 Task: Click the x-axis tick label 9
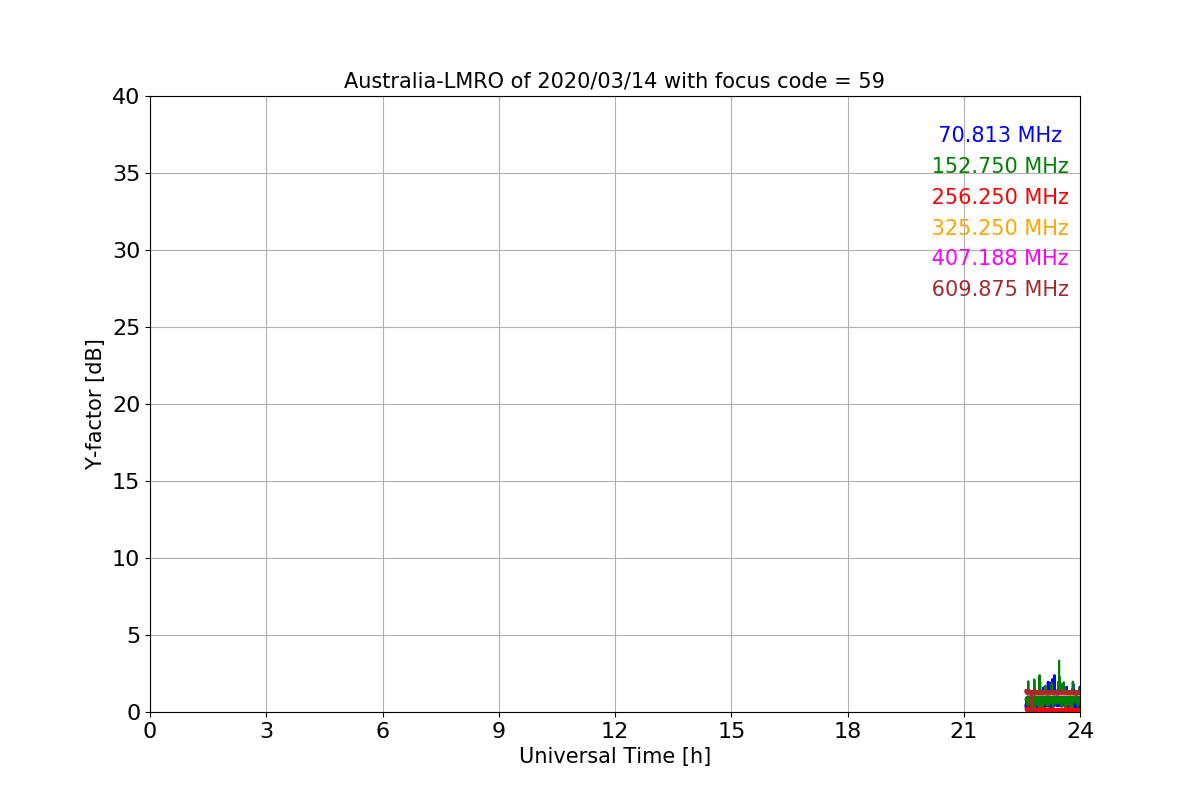(x=499, y=731)
